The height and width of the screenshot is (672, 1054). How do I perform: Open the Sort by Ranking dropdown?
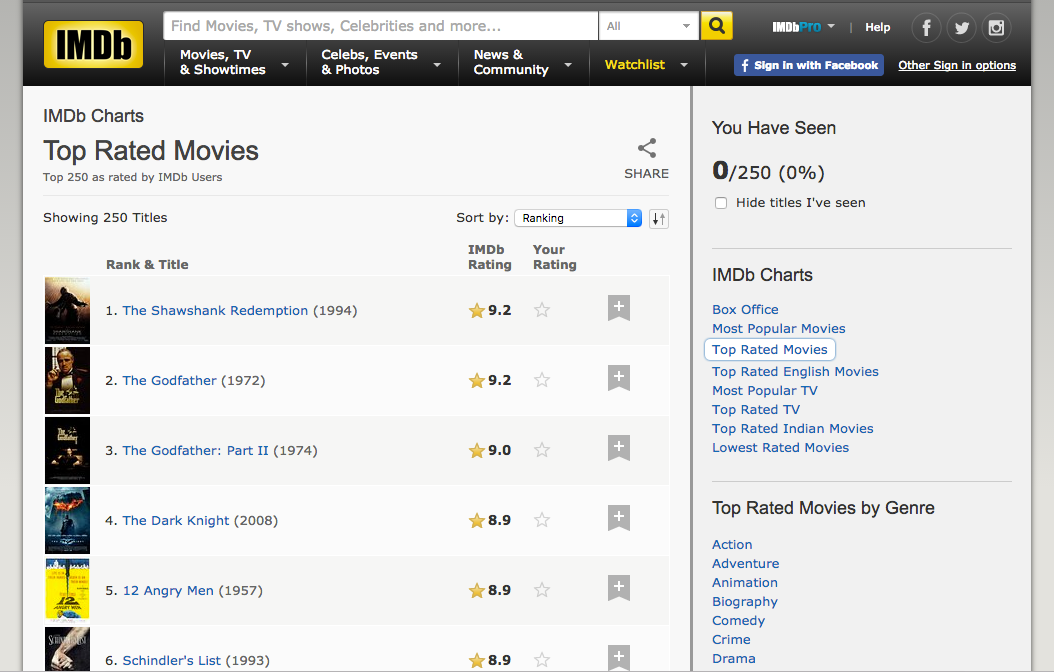578,218
